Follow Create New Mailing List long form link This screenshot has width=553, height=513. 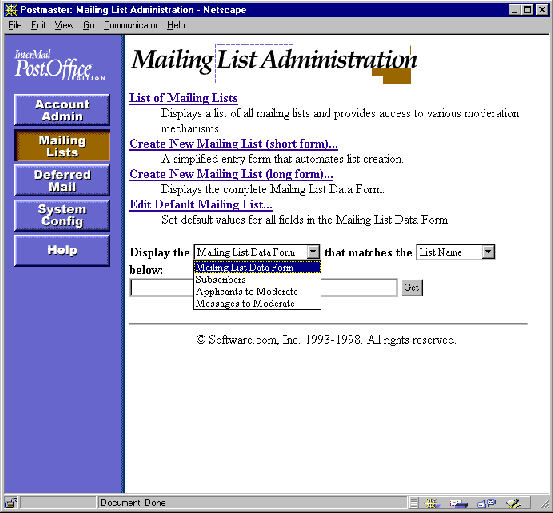[231, 174]
